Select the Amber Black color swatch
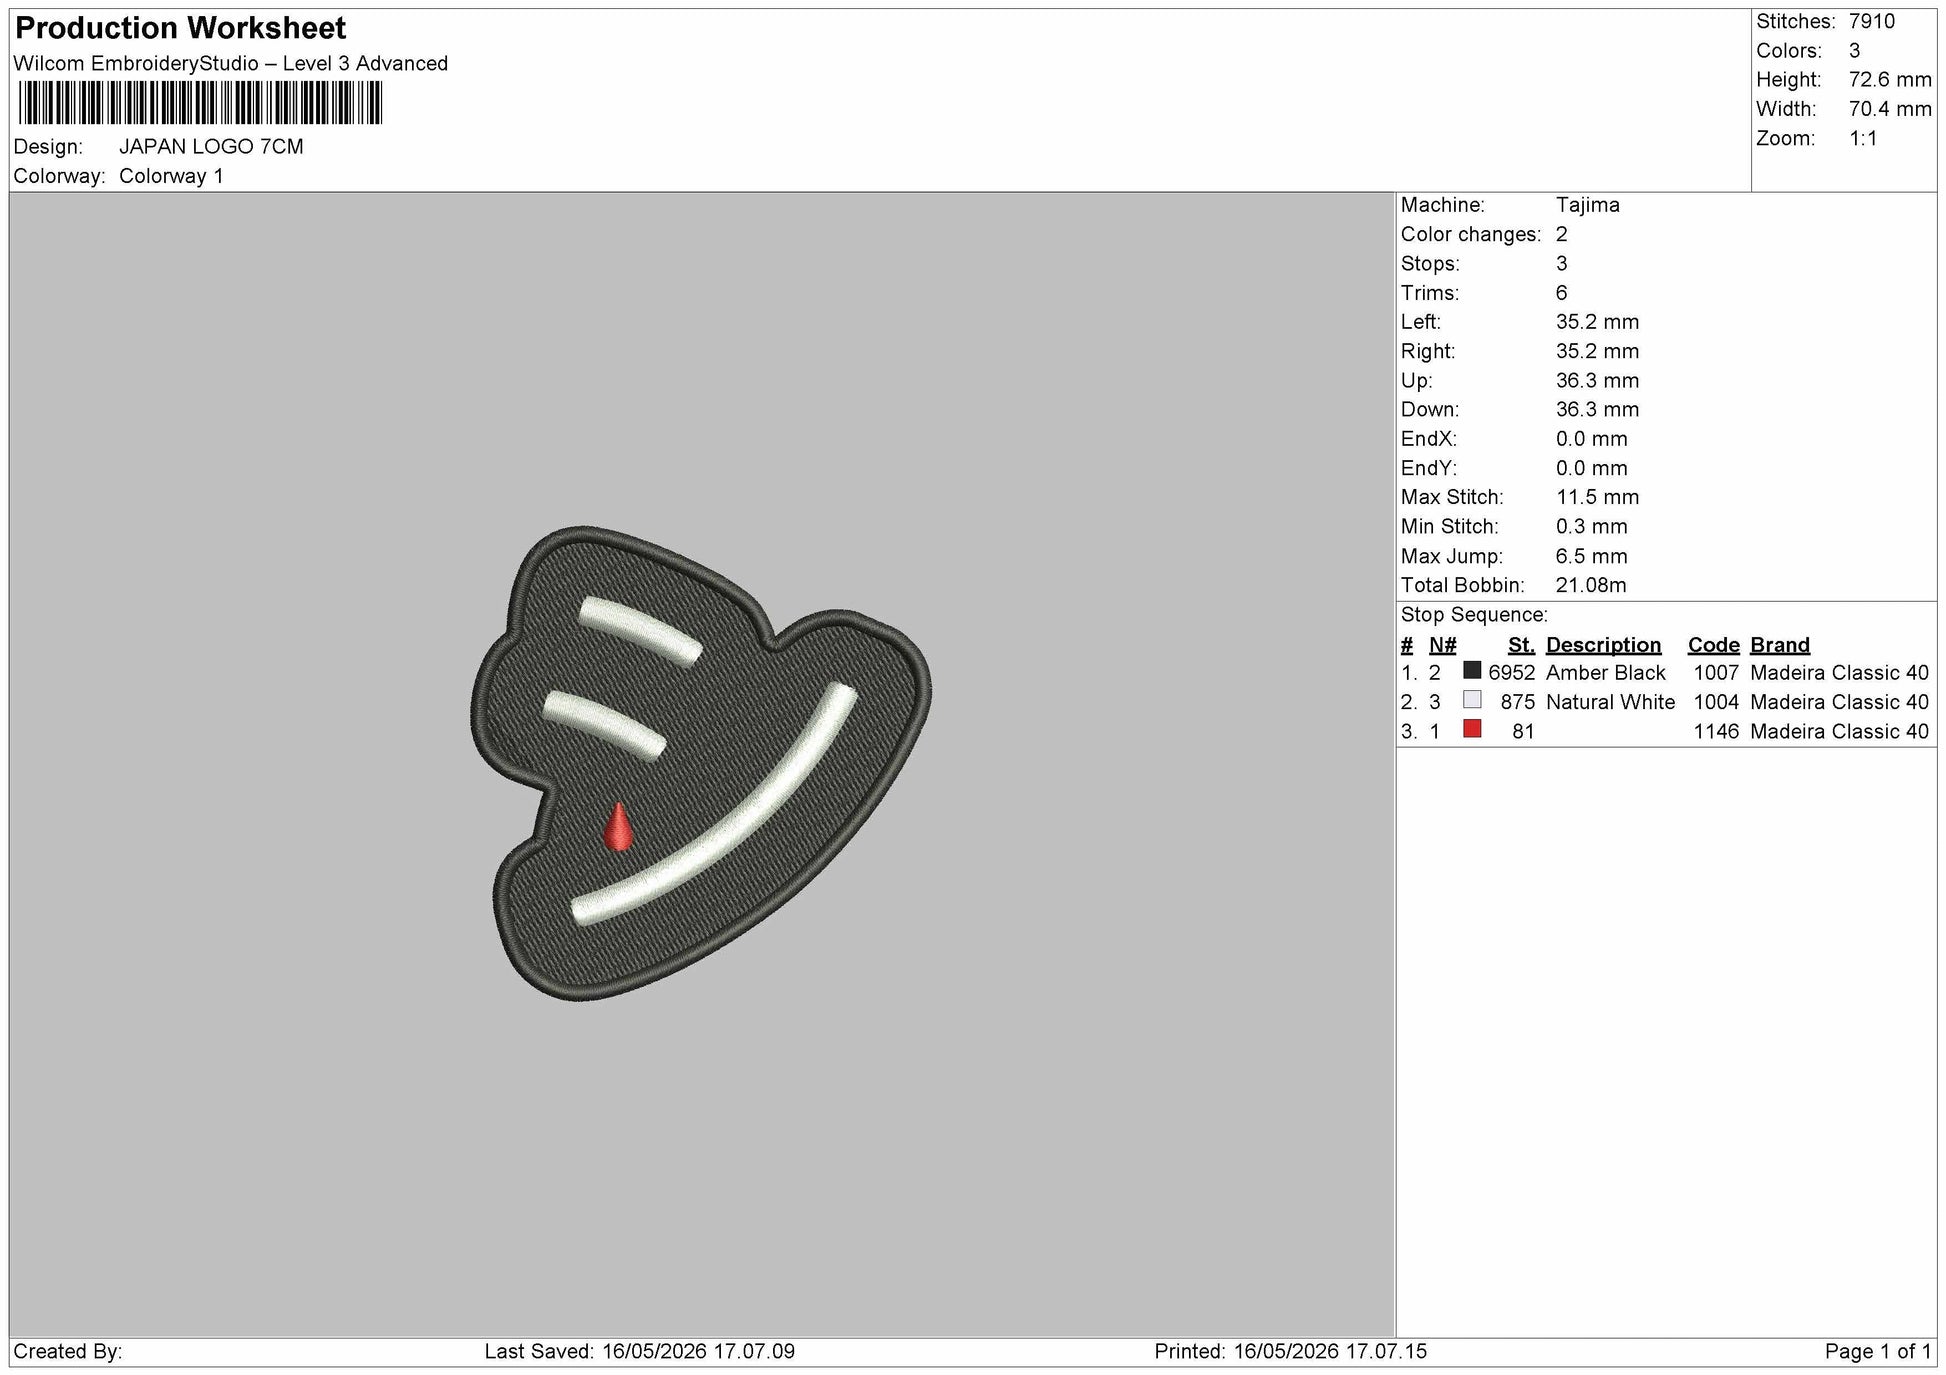 pyautogui.click(x=1472, y=671)
